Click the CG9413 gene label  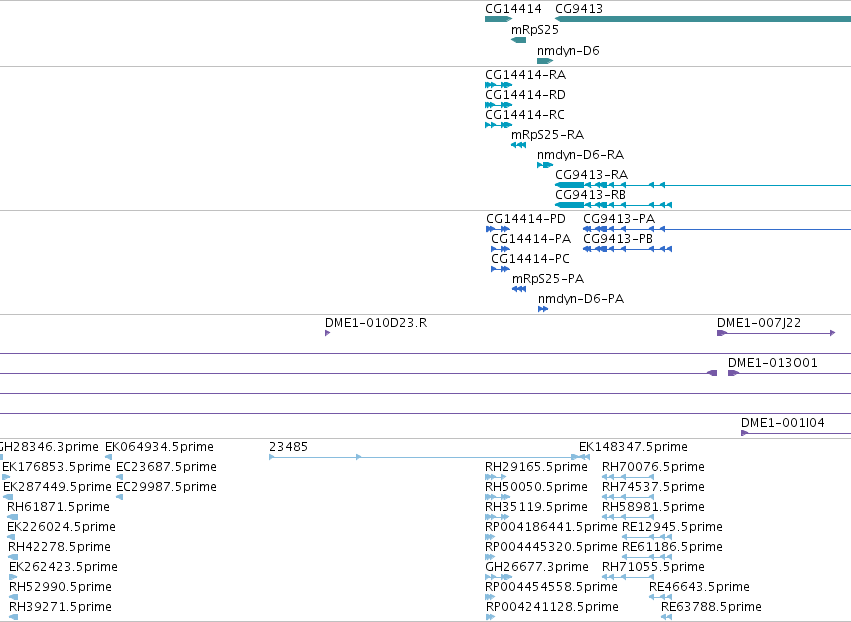click(579, 9)
